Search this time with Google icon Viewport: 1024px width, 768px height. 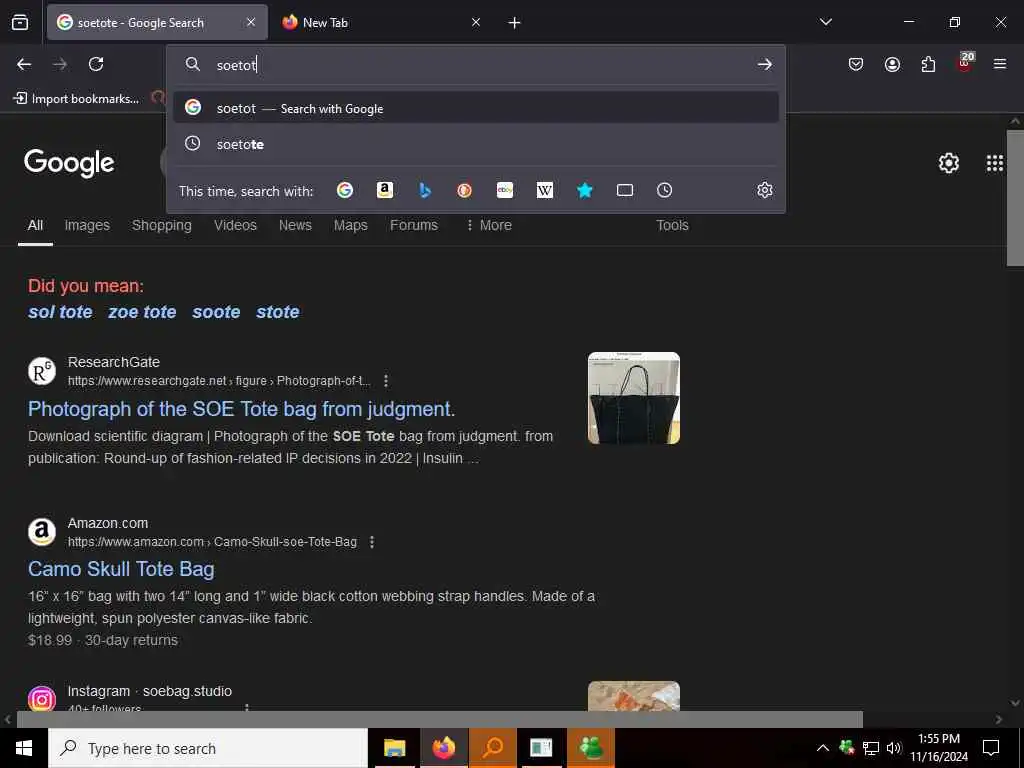[x=345, y=190]
